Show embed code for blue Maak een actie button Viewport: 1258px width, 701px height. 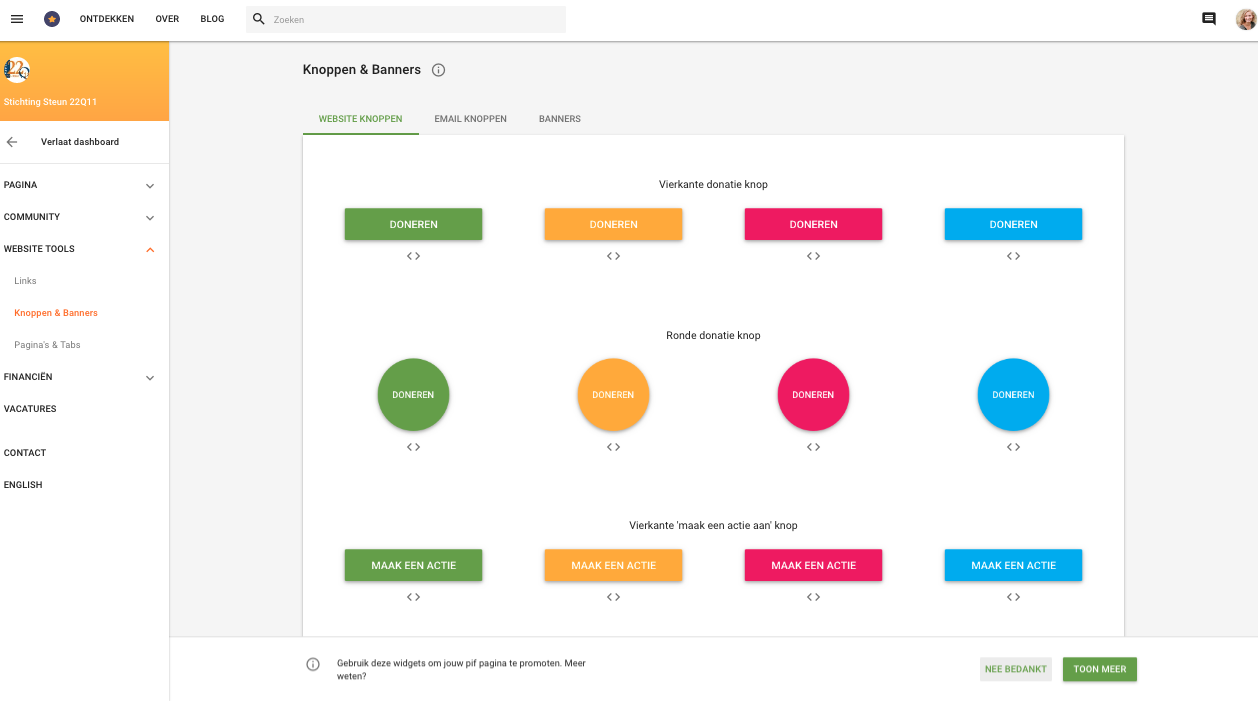pos(1013,597)
